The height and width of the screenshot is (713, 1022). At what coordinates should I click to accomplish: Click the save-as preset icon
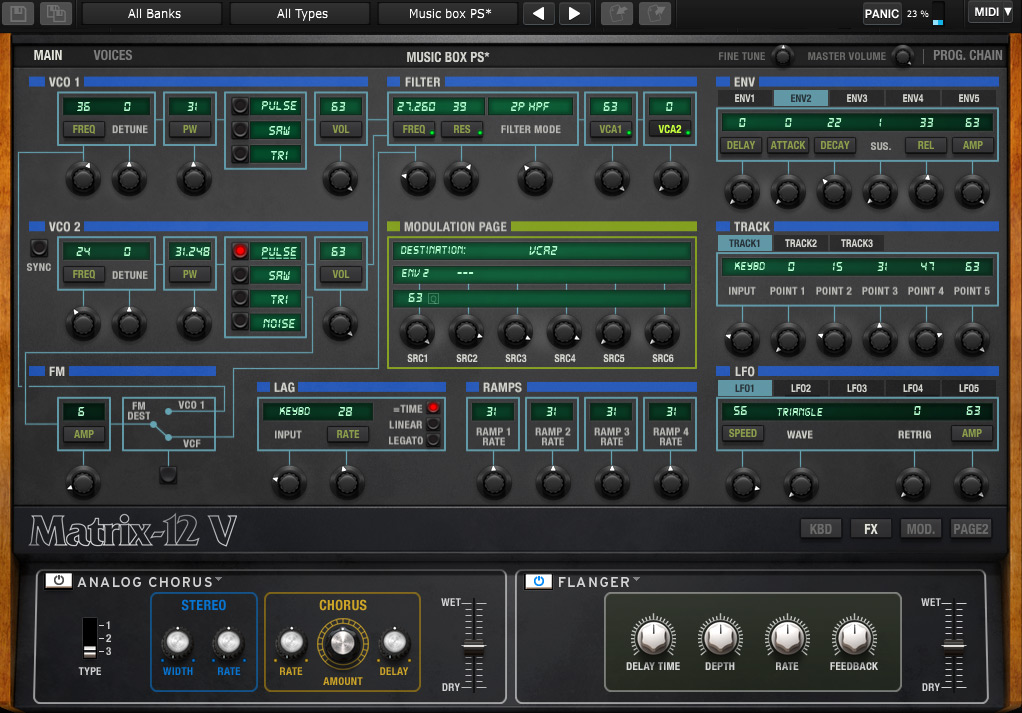(56, 13)
